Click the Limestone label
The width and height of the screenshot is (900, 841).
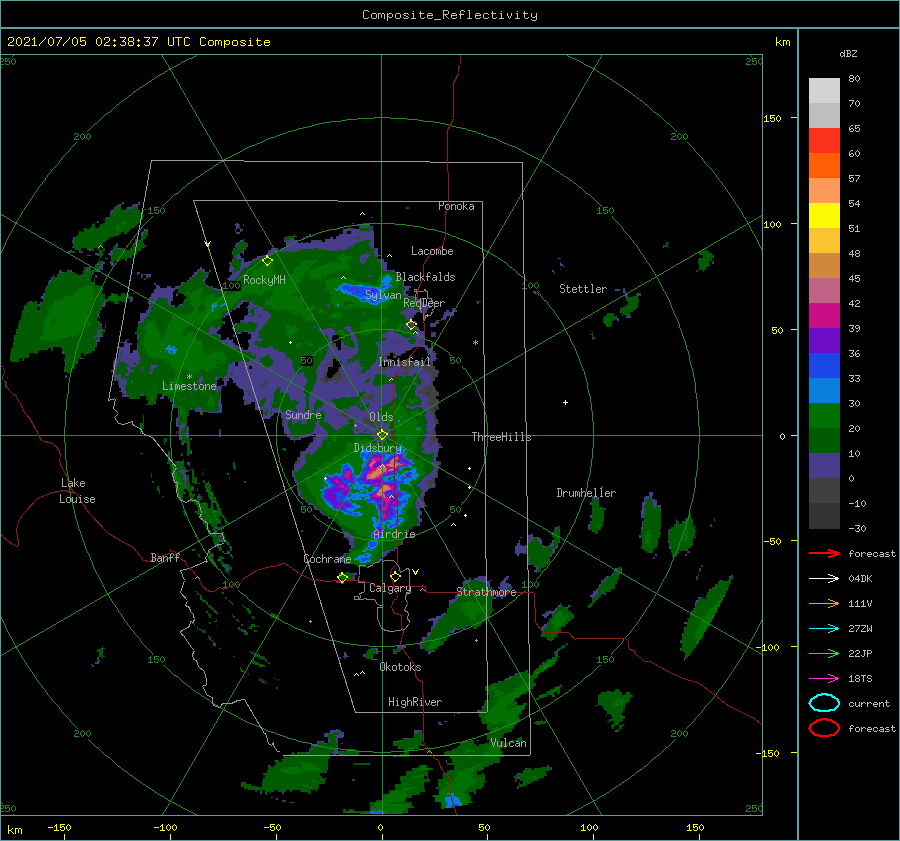[189, 386]
